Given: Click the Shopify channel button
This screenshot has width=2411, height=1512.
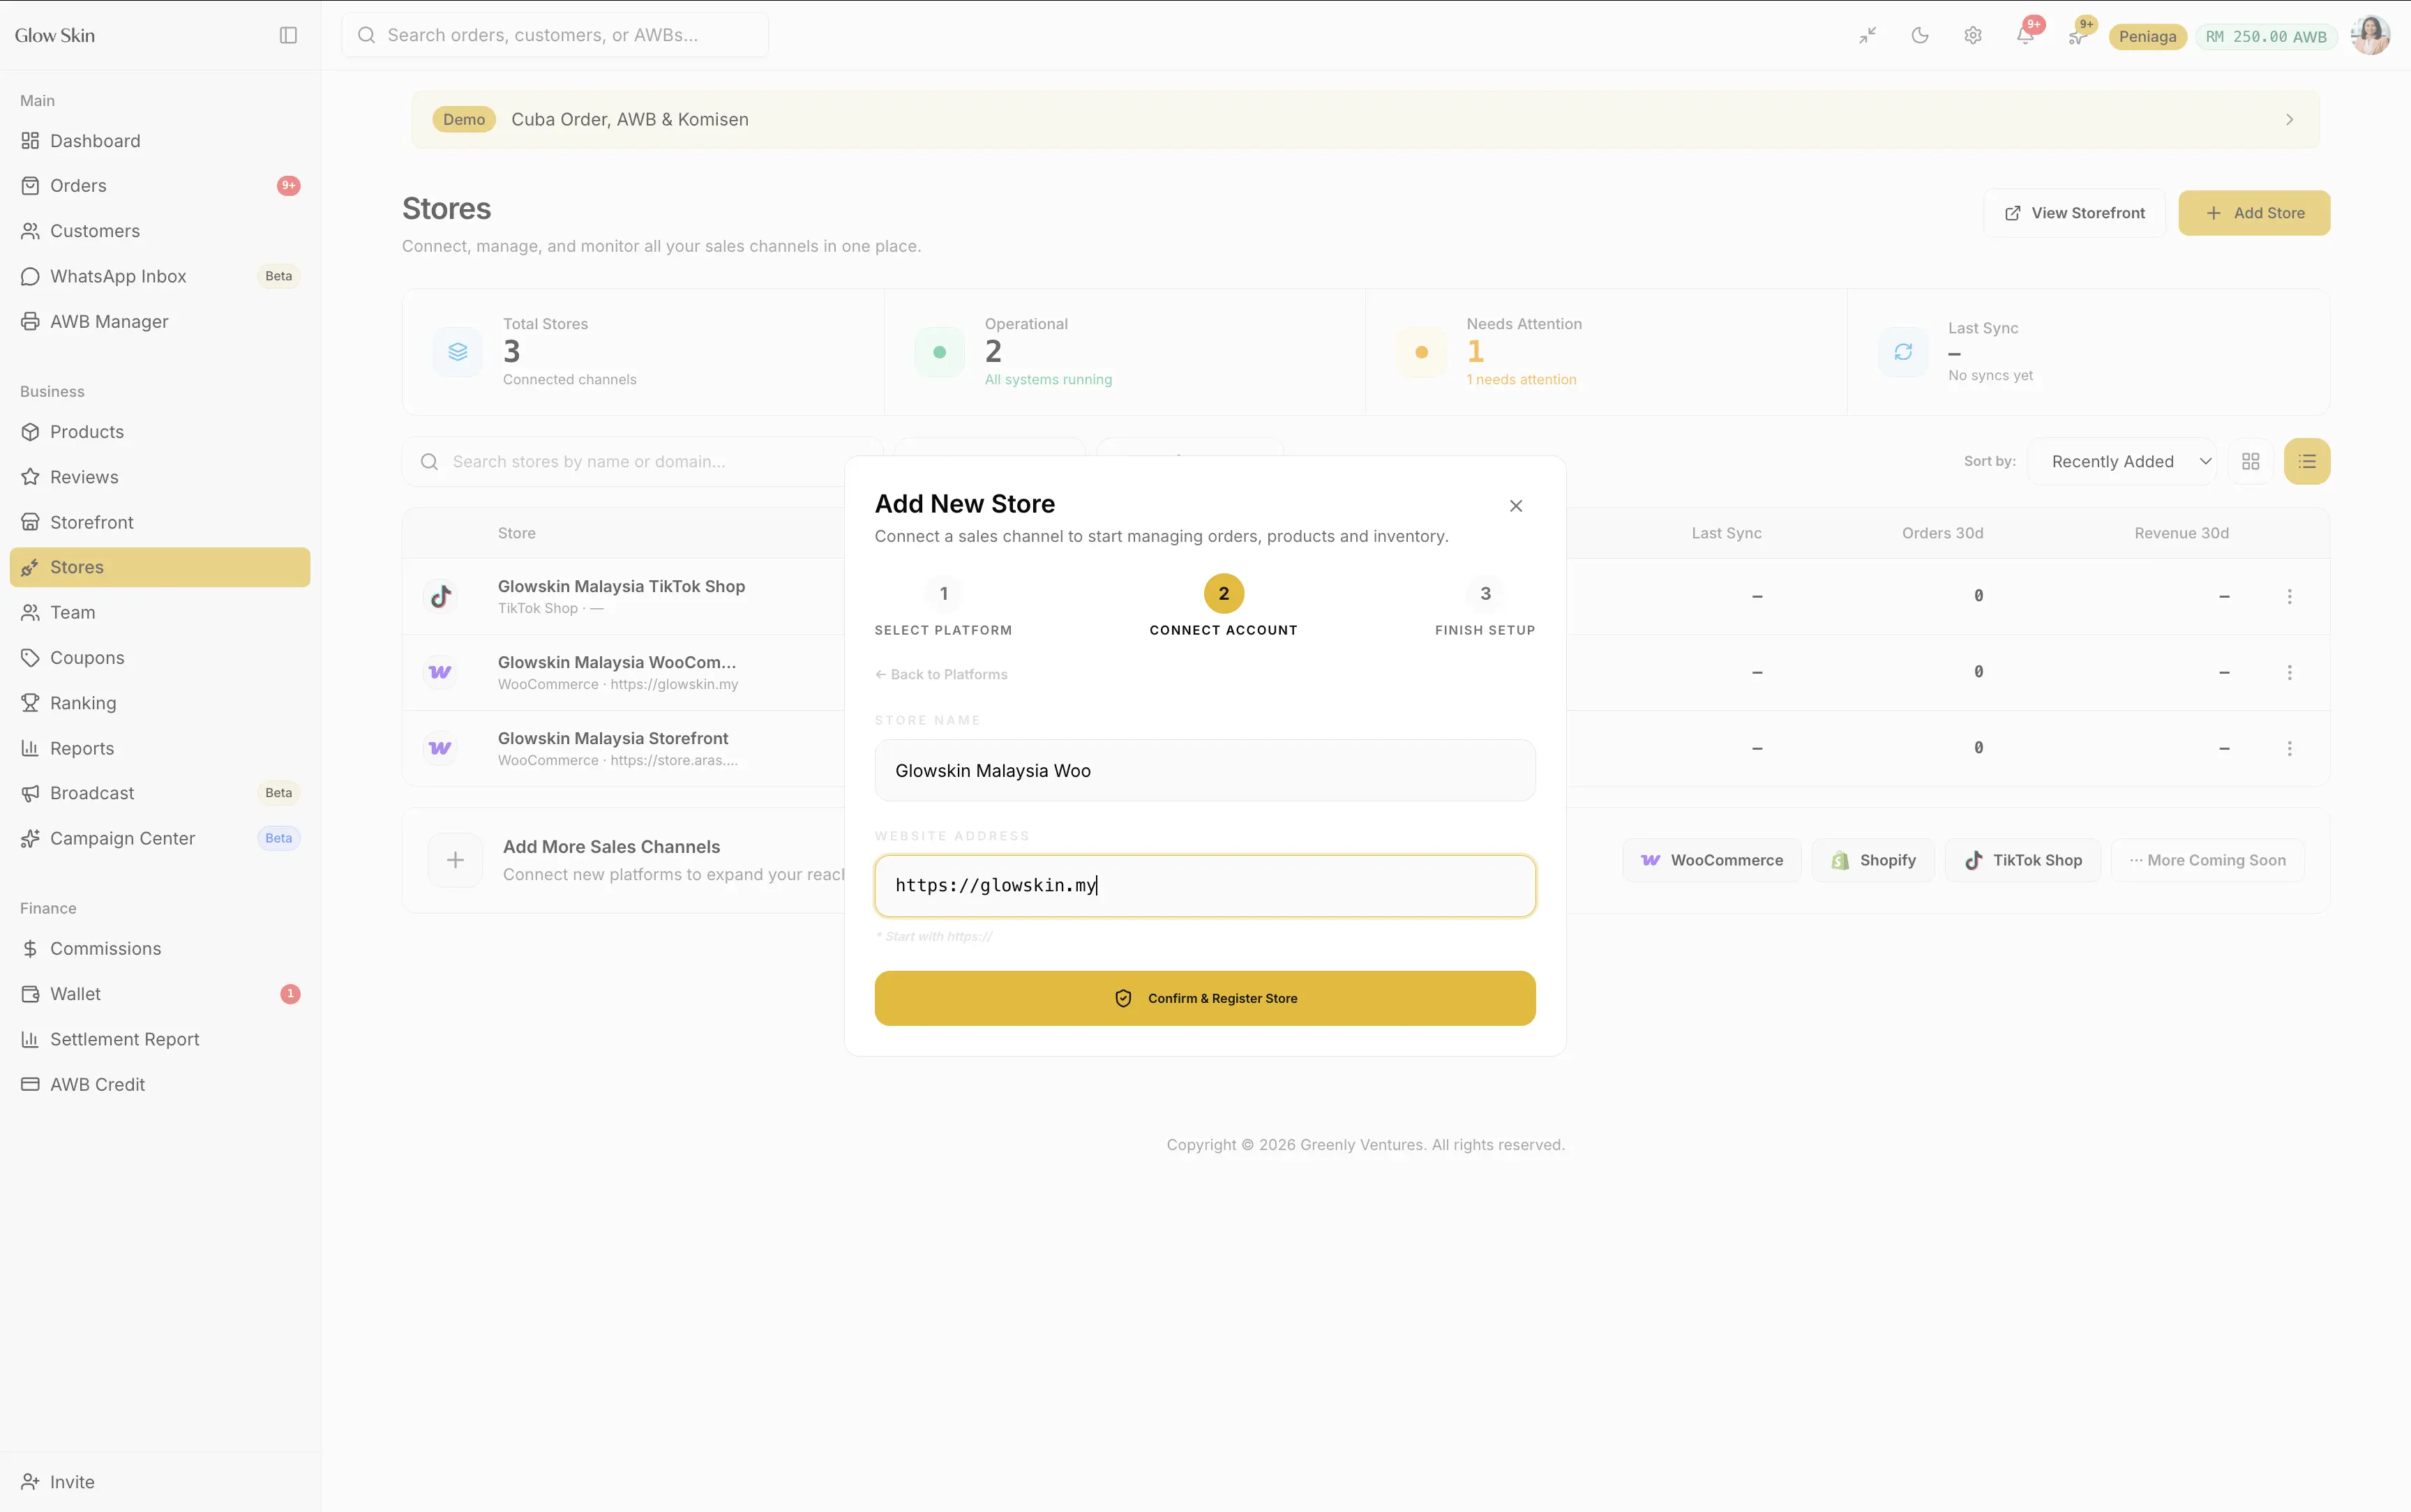Looking at the screenshot, I should 1873,860.
